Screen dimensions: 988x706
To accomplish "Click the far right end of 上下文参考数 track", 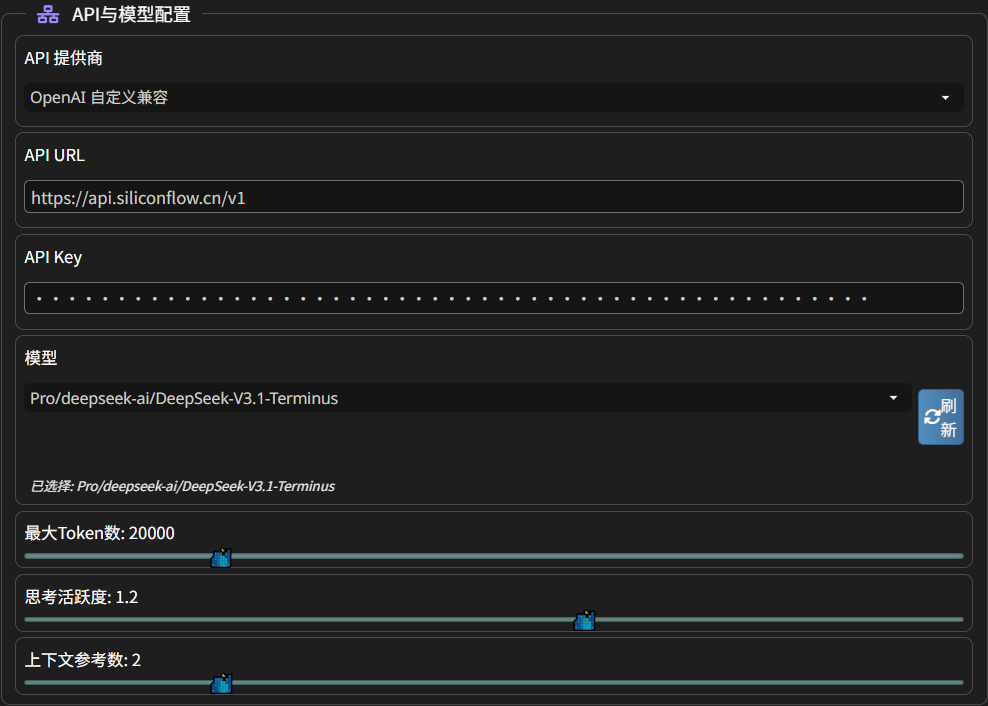I will pos(960,682).
